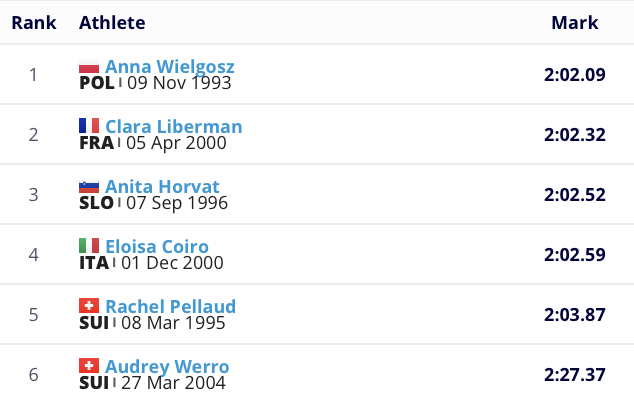Open Audrey Werro's athlete page
Image resolution: width=634 pixels, height=402 pixels.
(x=167, y=366)
